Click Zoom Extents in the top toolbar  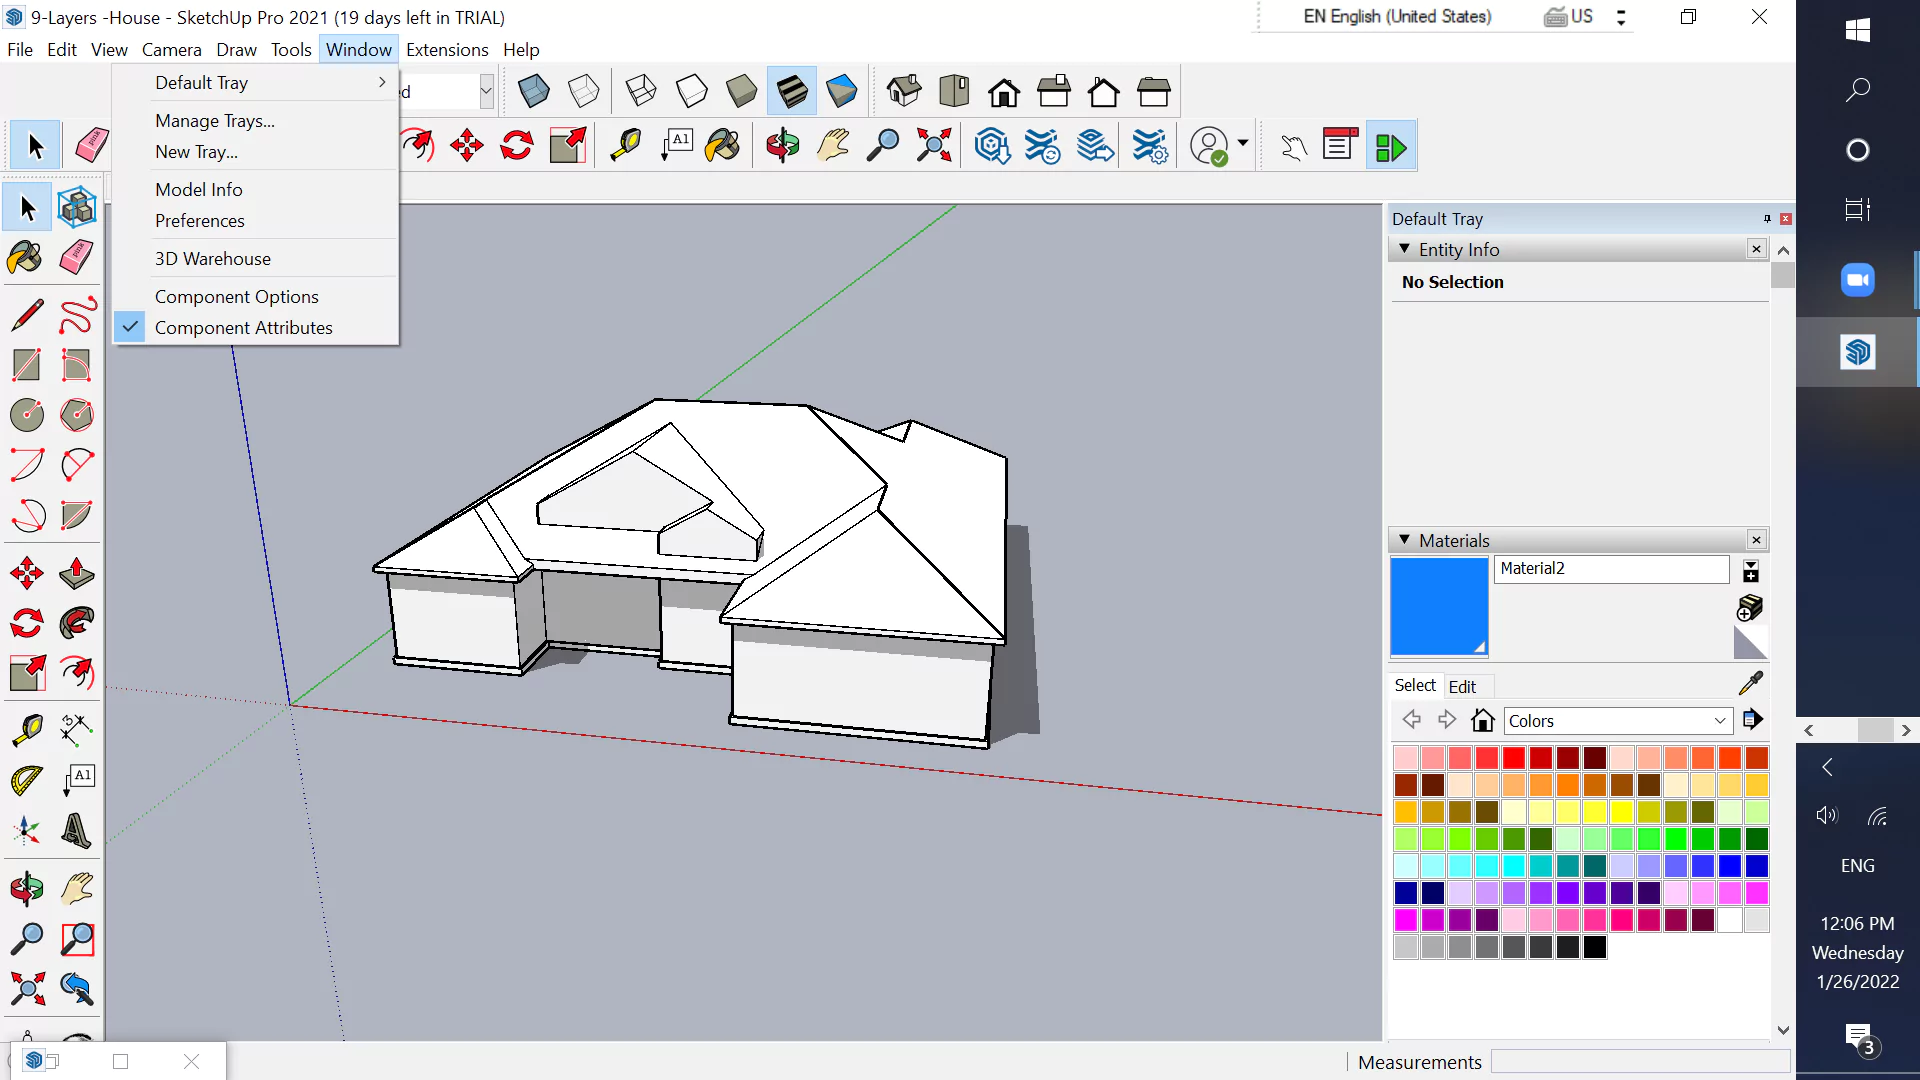pos(933,145)
